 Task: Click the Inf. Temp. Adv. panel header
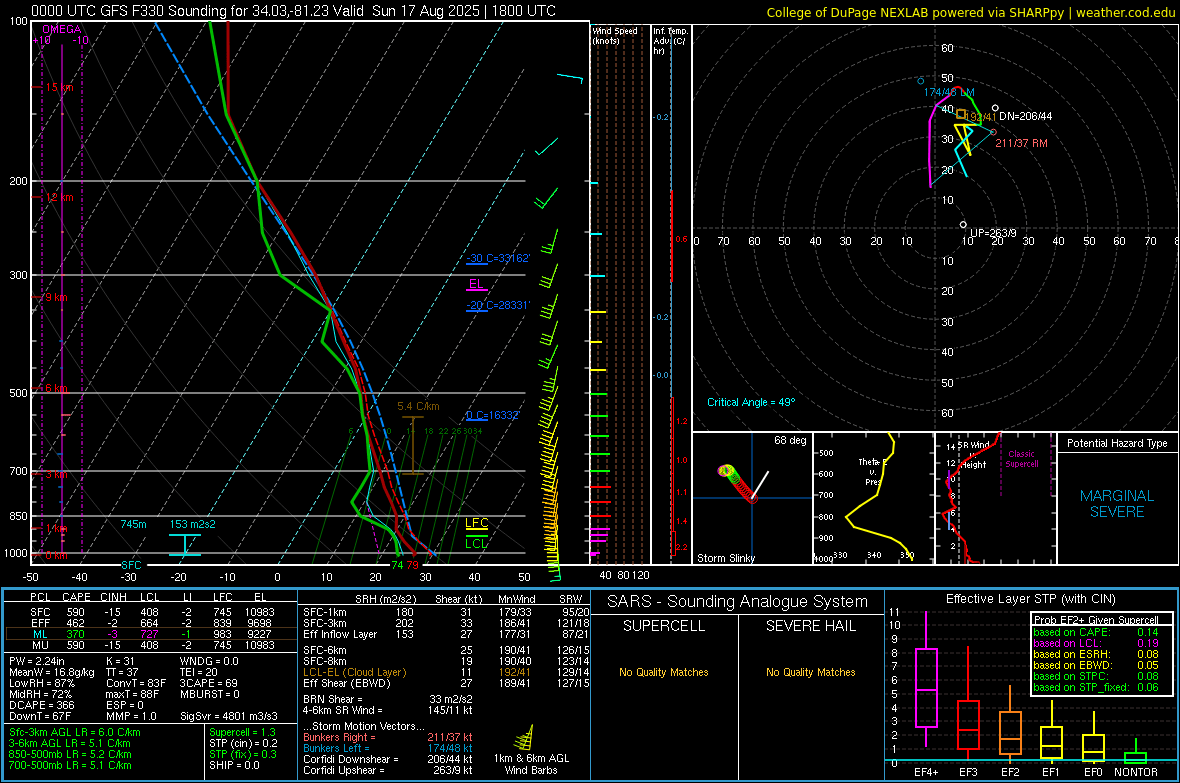(x=670, y=41)
